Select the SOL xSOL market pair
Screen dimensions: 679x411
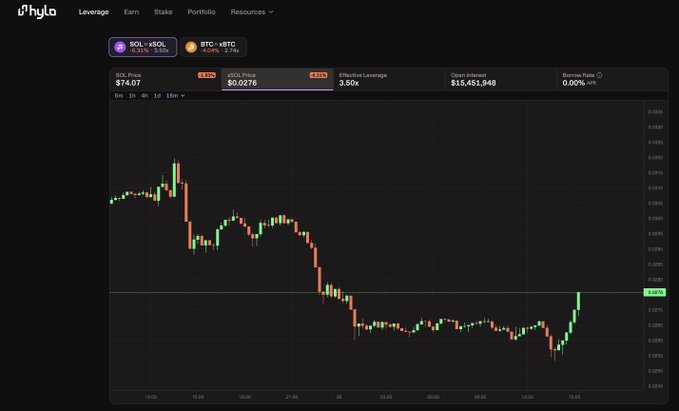143,47
